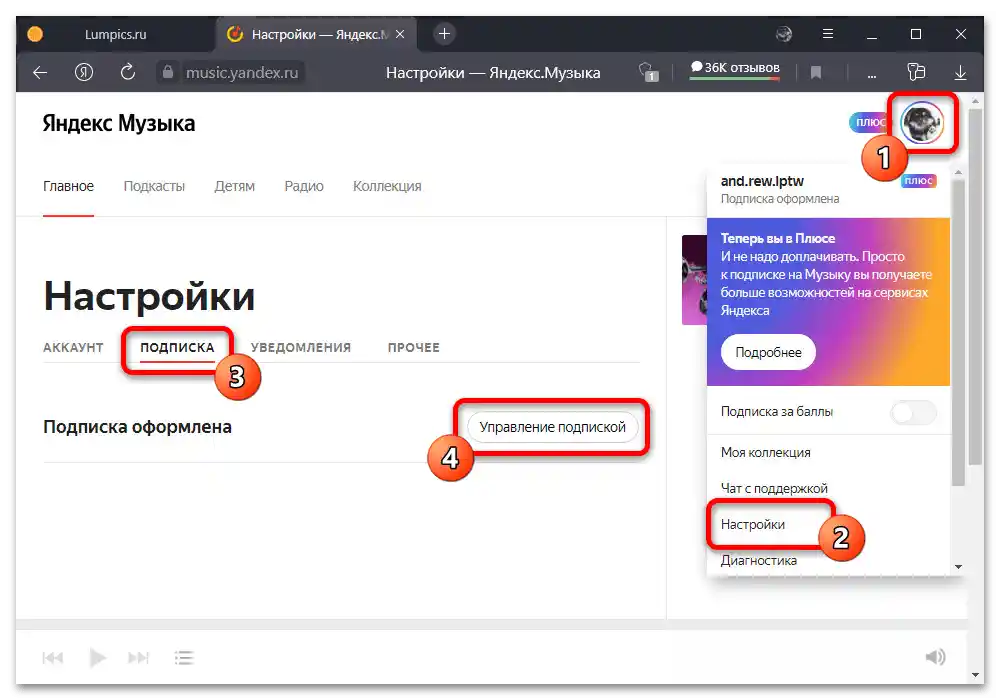Go back with the browser back arrow
This screenshot has height=700, width=1000.
pos(40,73)
